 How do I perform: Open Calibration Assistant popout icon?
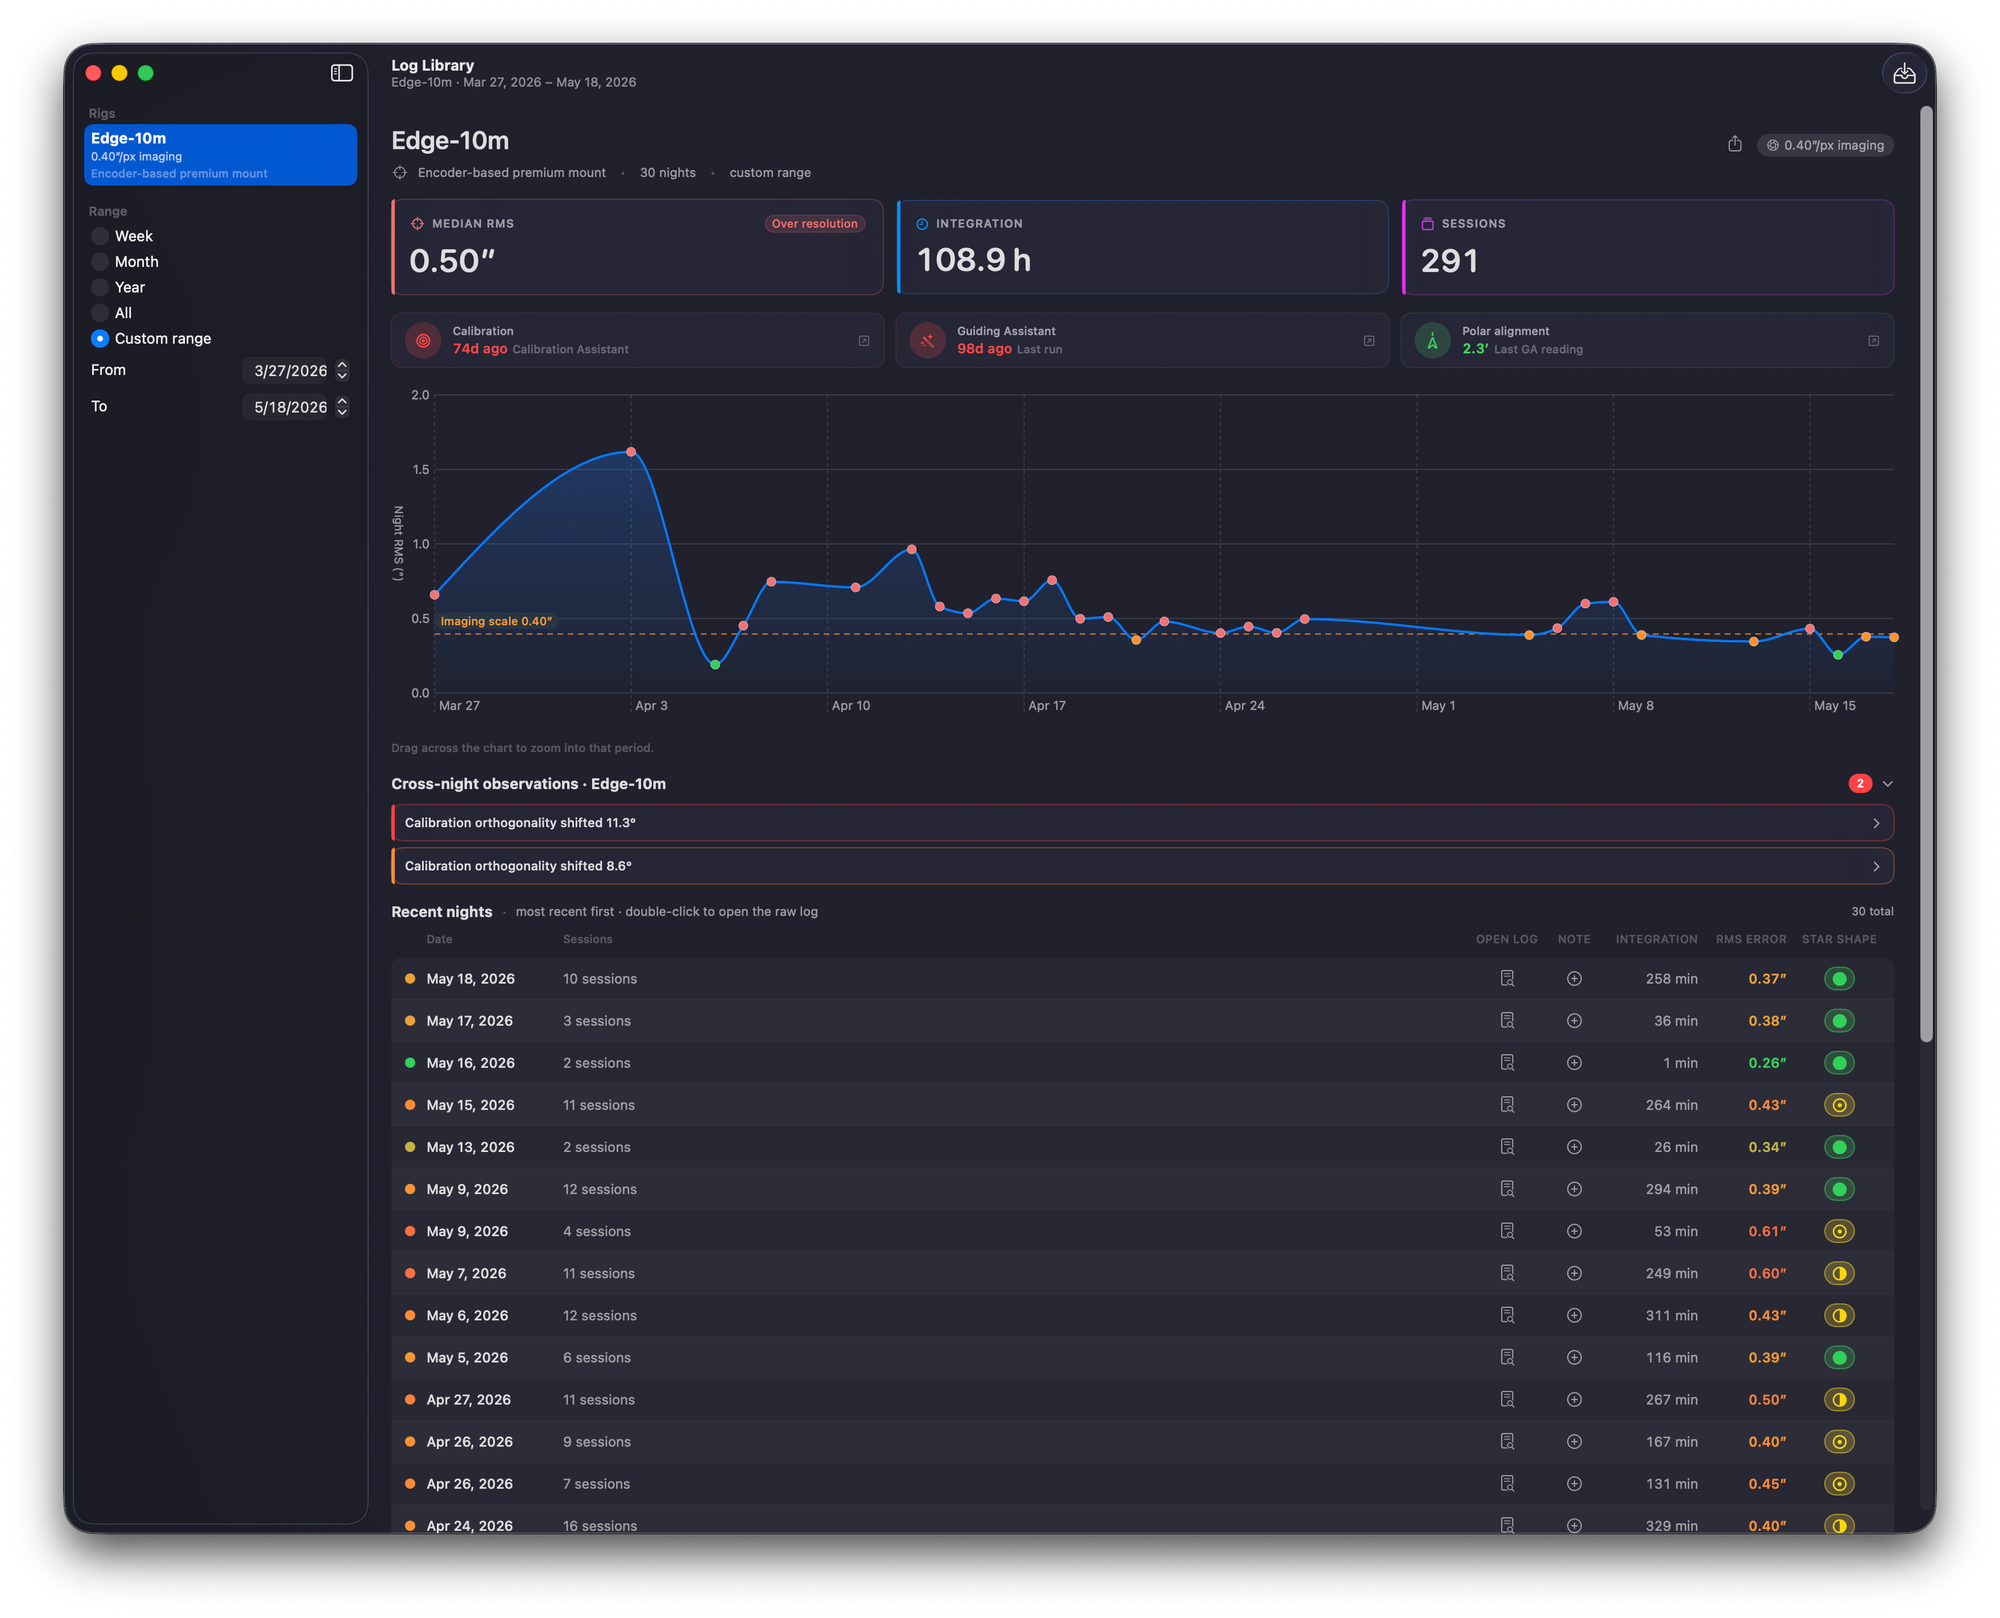(x=864, y=341)
